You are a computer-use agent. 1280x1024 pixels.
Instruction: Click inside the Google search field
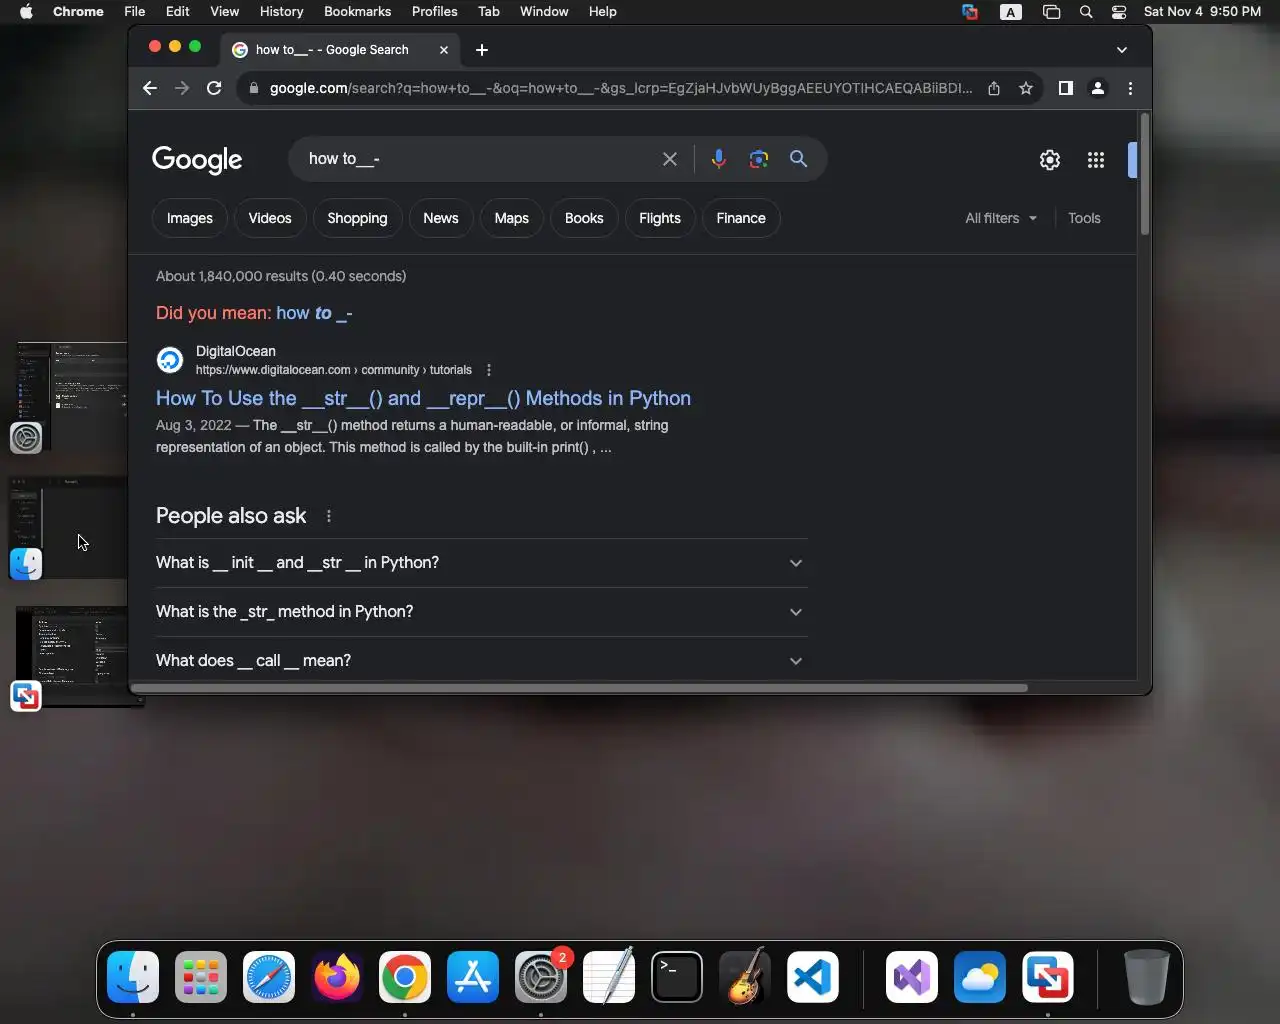pos(480,159)
